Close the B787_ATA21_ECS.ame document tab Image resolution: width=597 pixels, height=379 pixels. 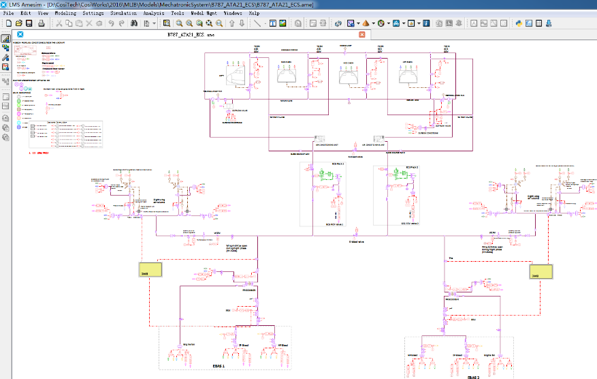point(362,34)
